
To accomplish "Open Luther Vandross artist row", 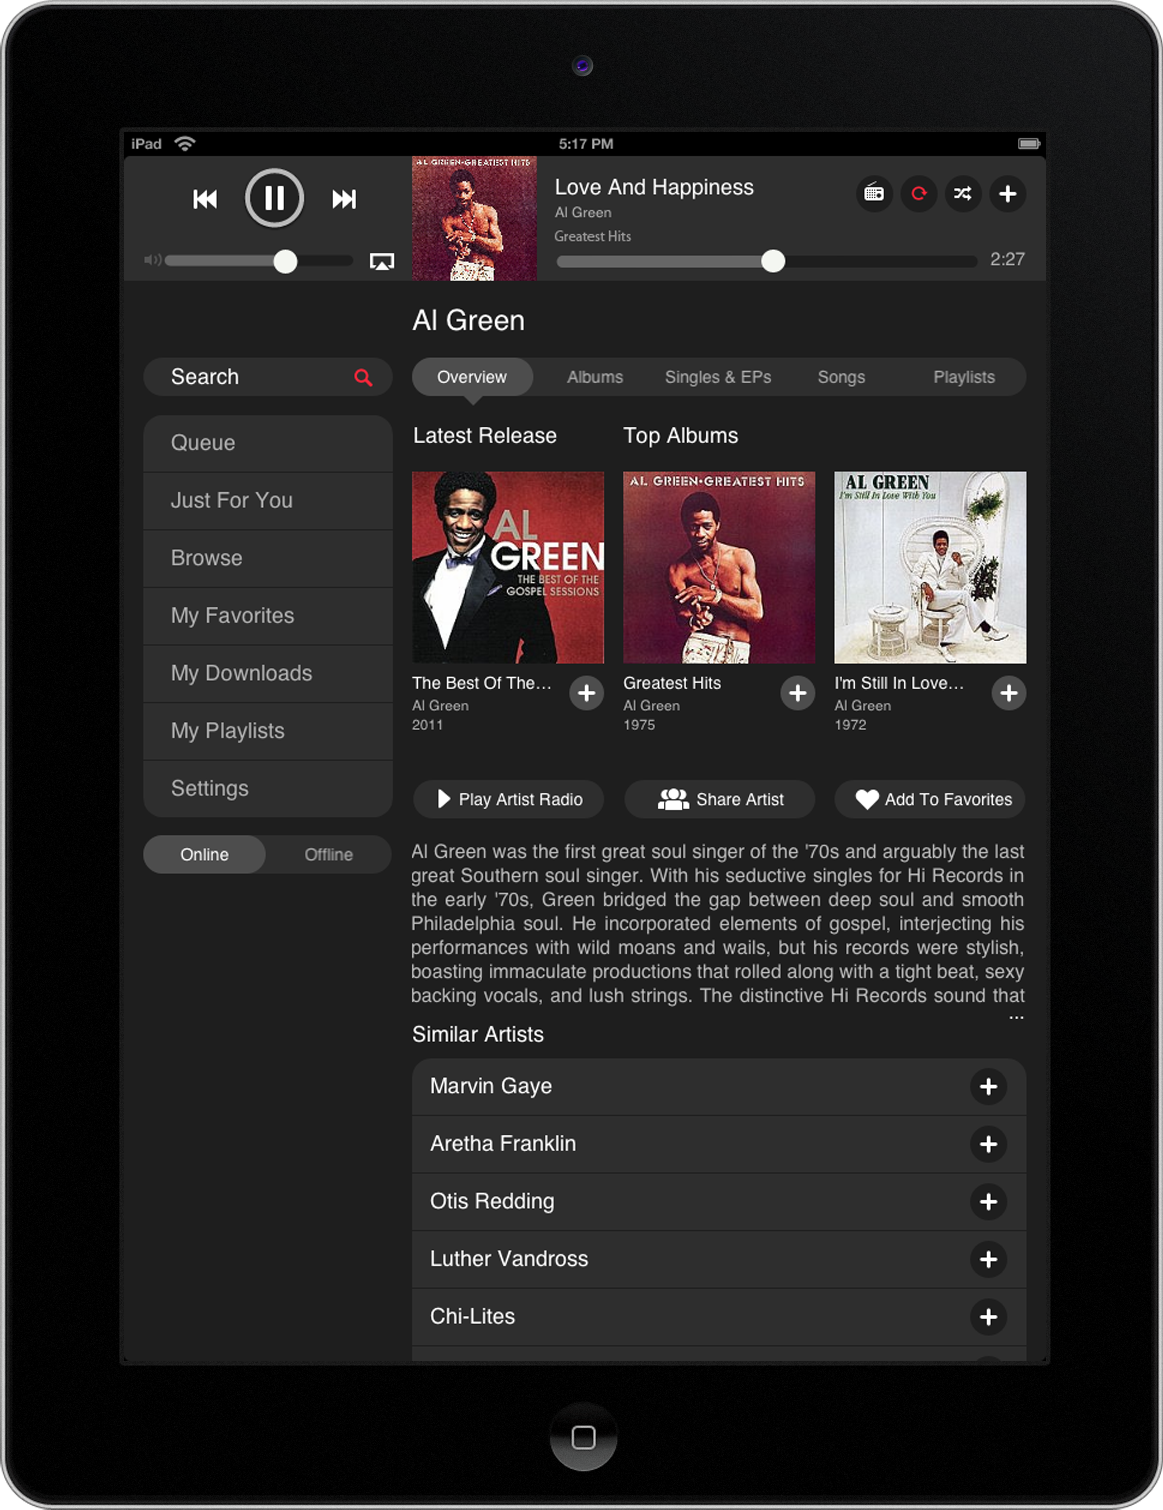I will click(x=719, y=1260).
